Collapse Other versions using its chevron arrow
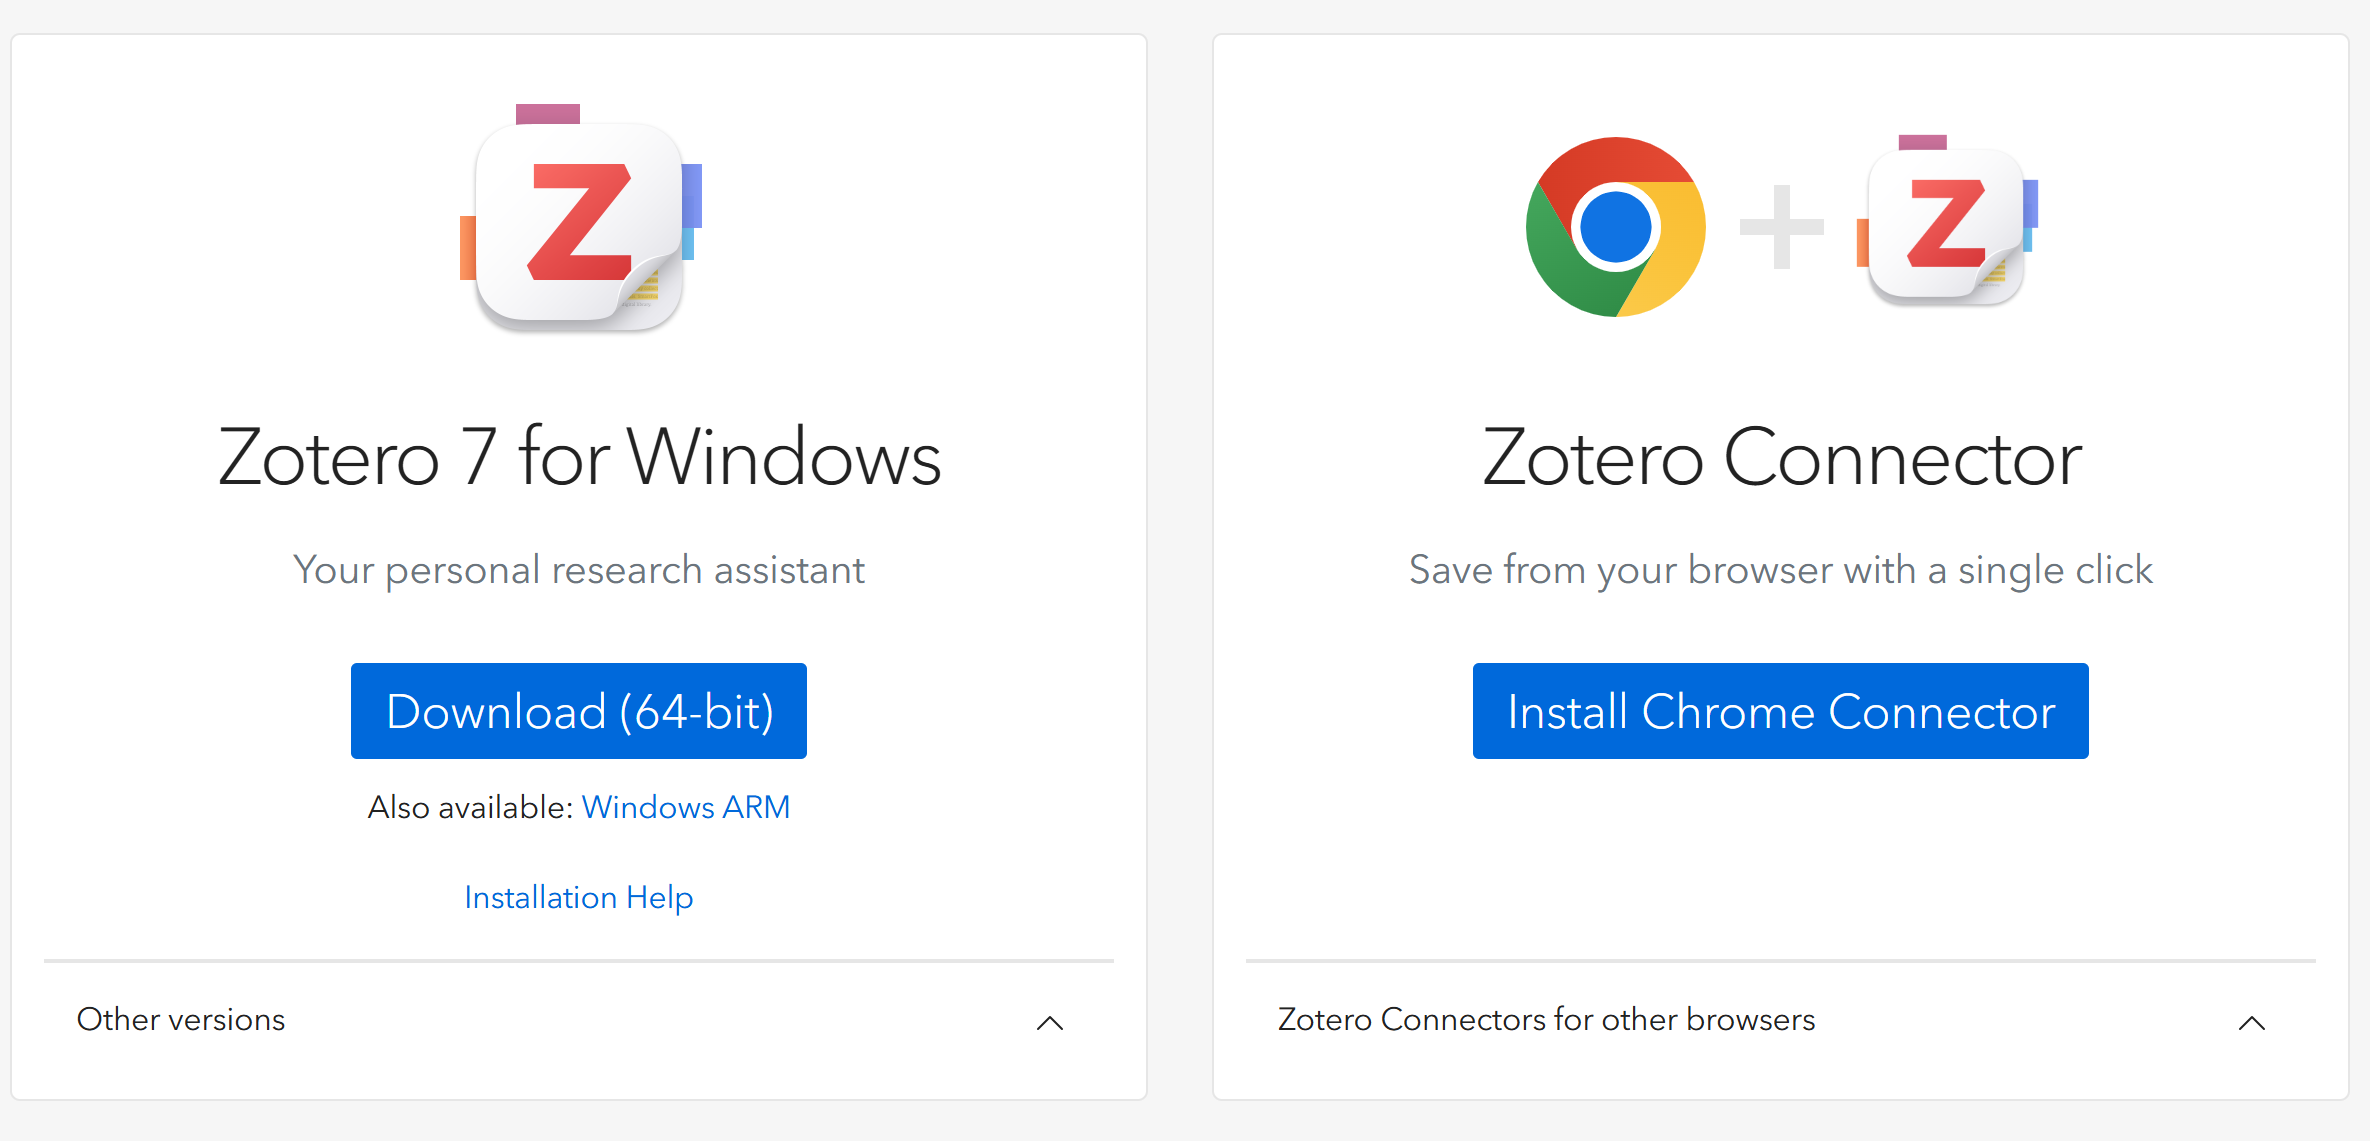 [x=1049, y=1022]
